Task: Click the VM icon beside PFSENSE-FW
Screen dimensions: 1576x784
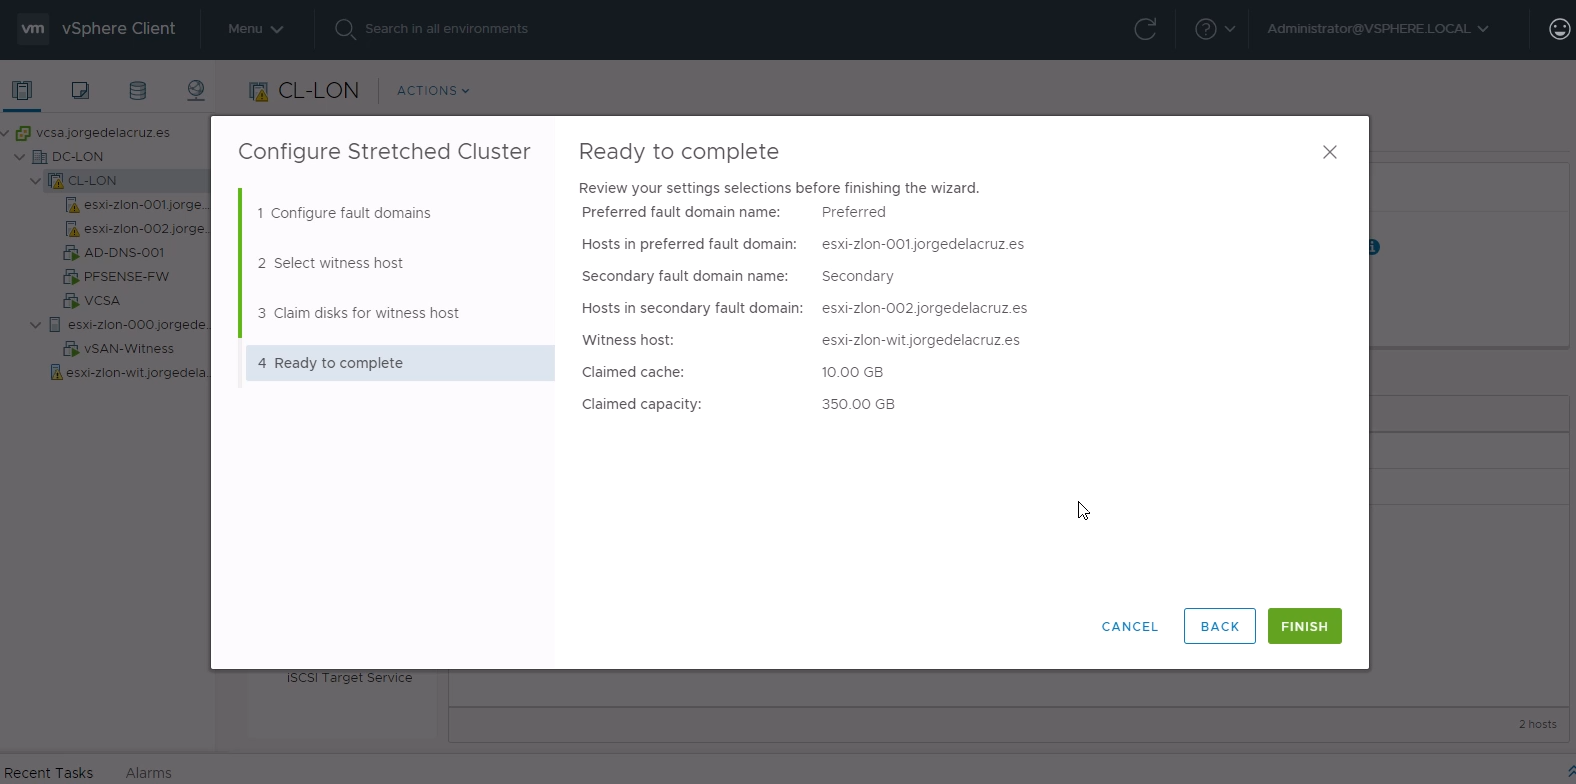Action: pyautogui.click(x=71, y=276)
